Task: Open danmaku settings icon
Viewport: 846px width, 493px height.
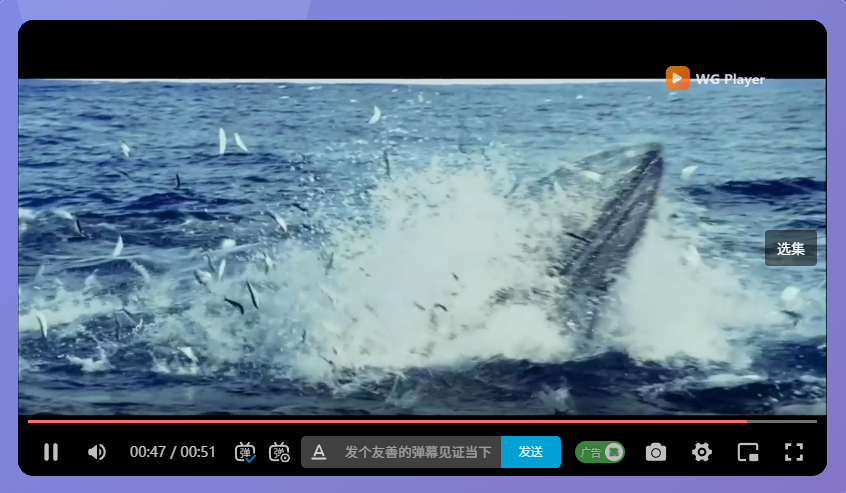Action: click(279, 452)
